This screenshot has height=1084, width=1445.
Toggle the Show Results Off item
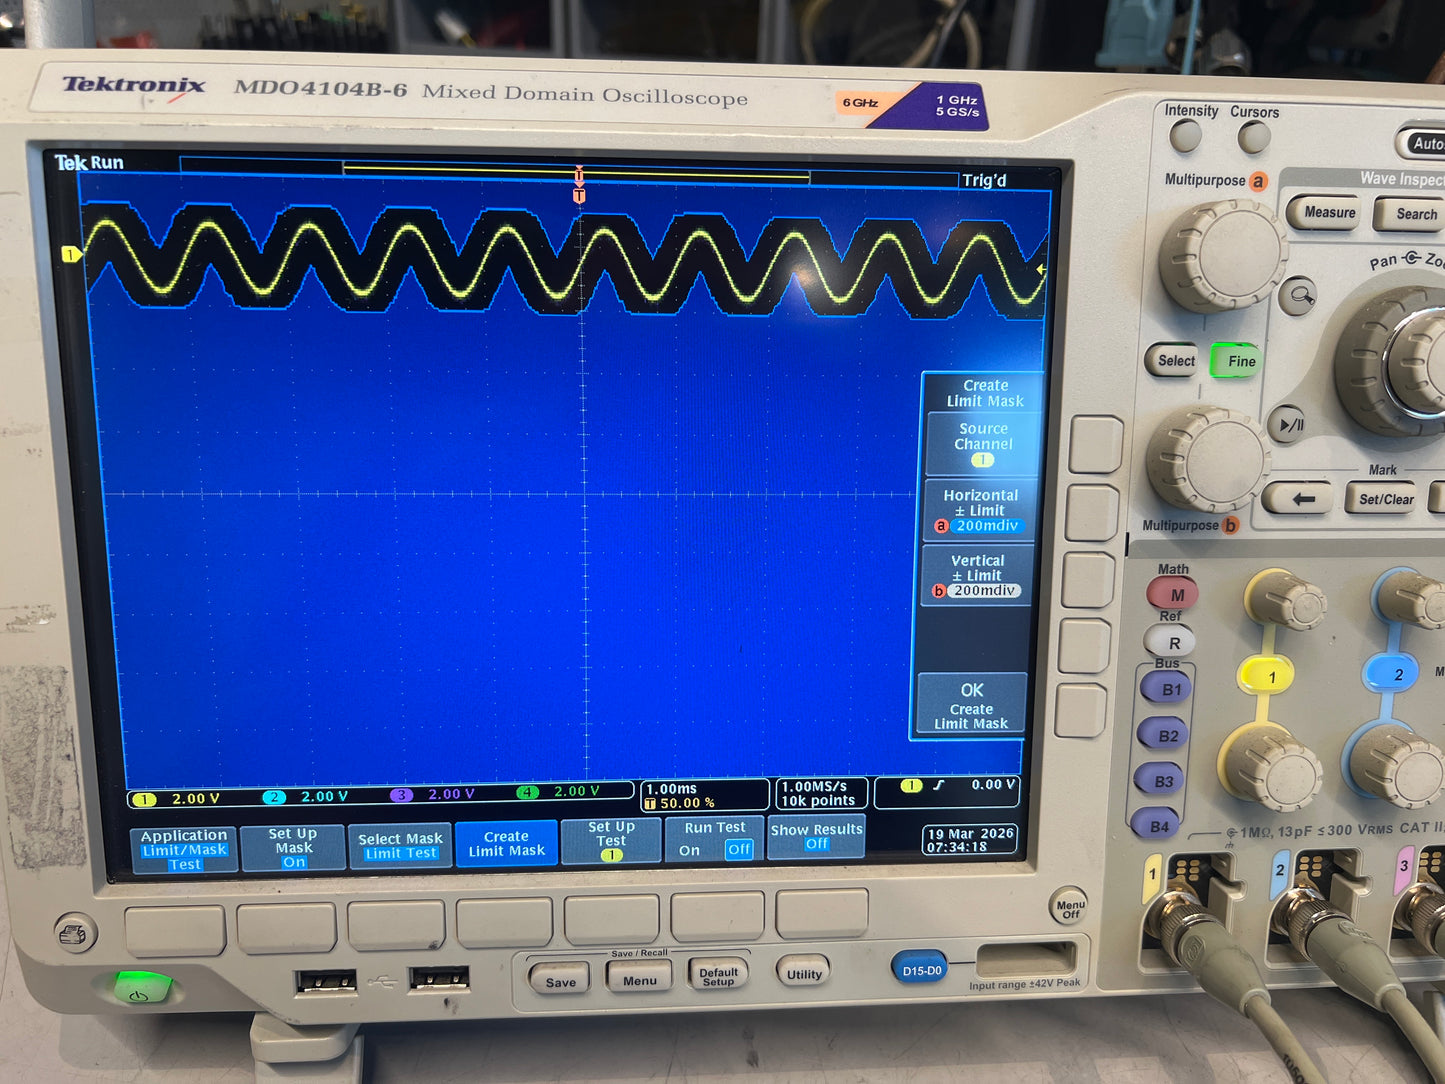(816, 837)
